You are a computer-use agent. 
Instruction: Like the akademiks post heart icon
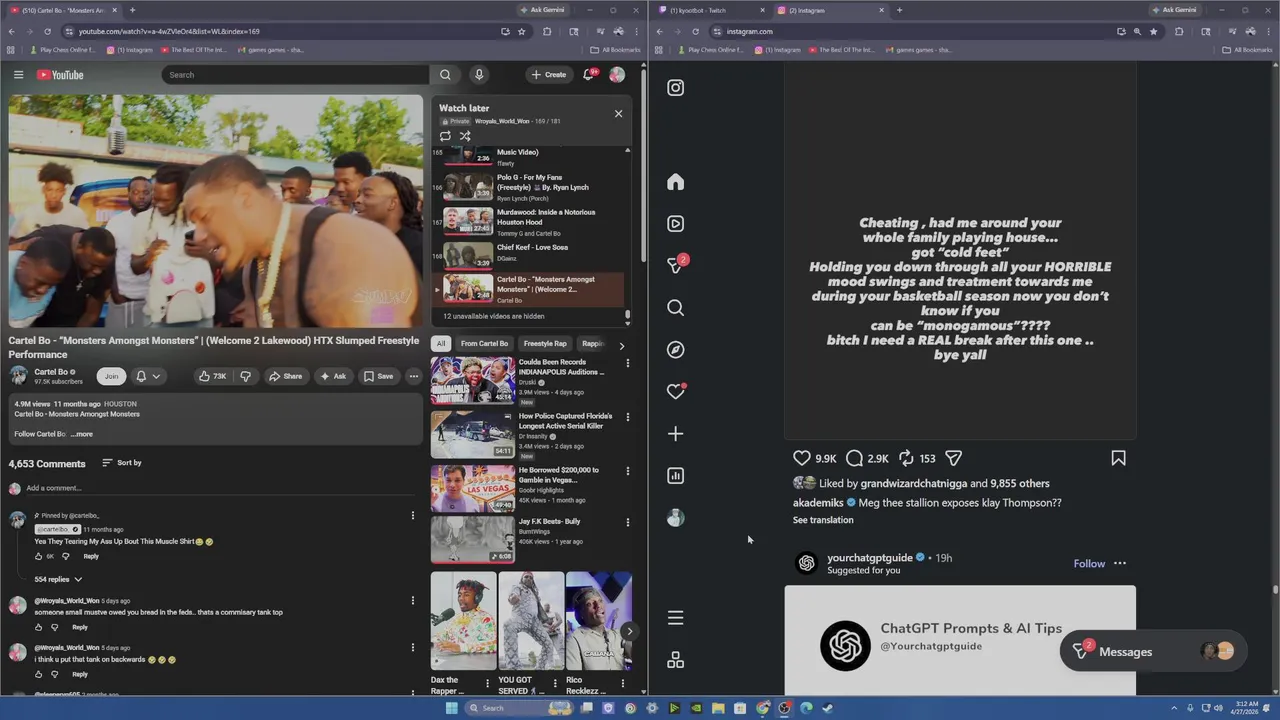pos(802,458)
